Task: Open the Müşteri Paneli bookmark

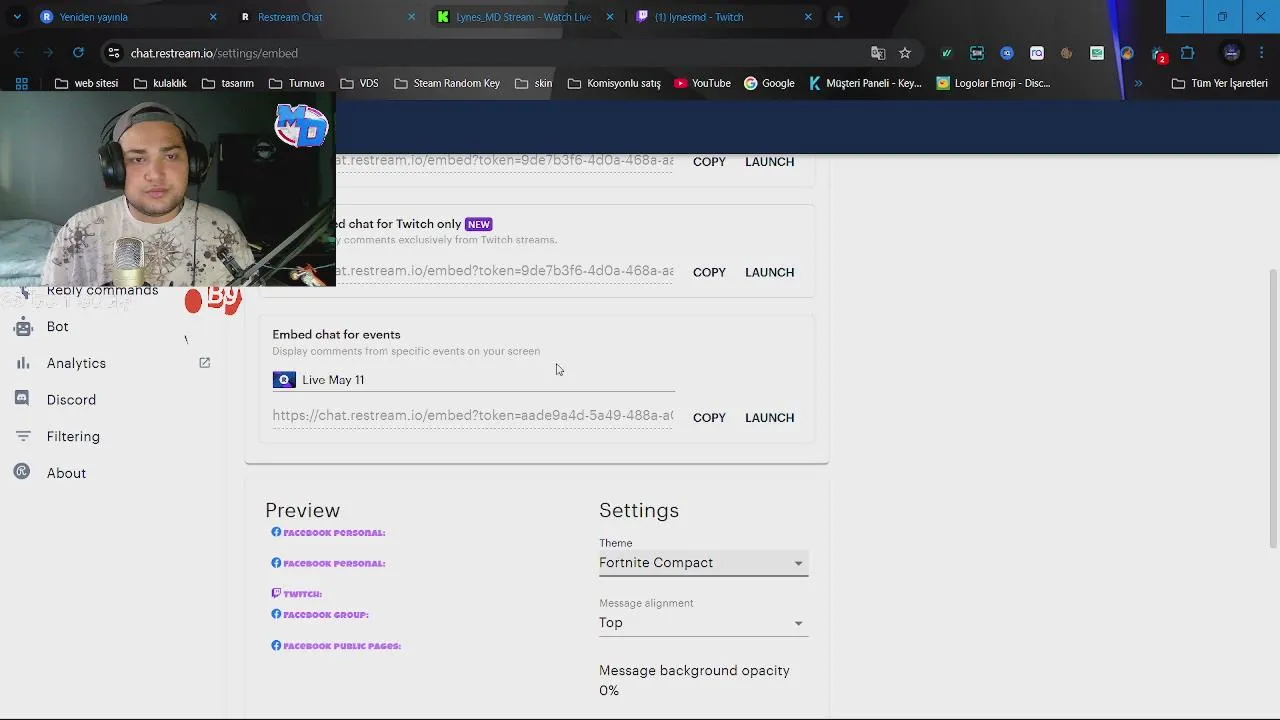Action: [865, 83]
